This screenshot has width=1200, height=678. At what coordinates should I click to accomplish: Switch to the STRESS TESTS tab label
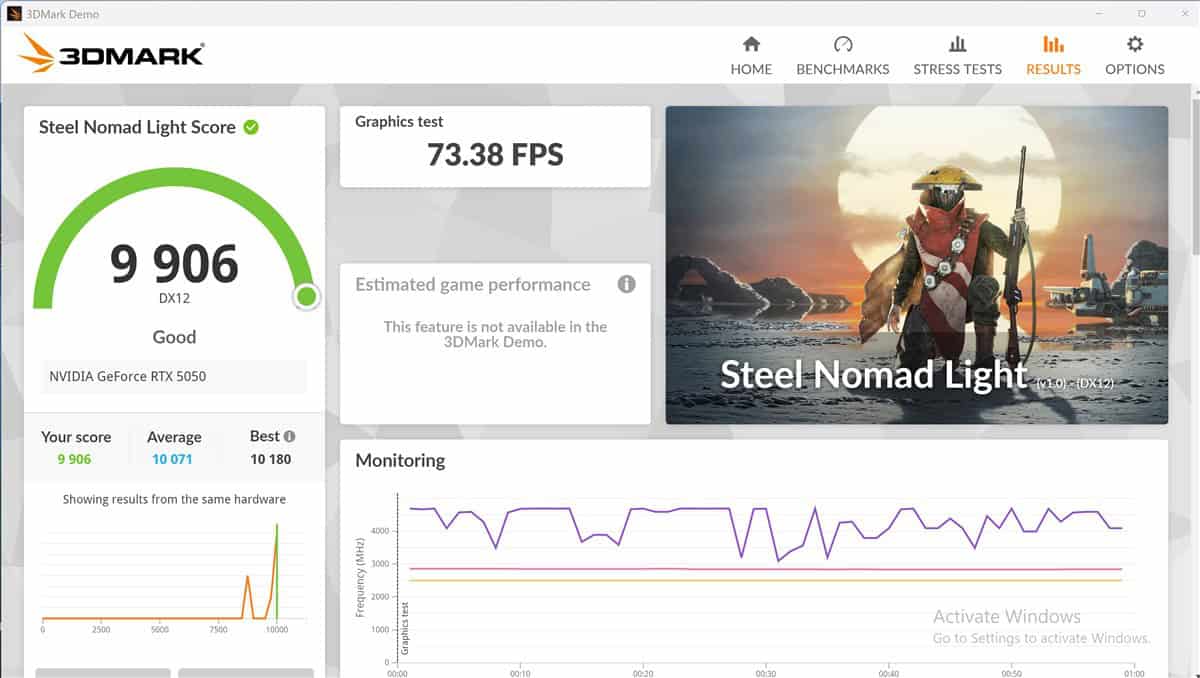(957, 69)
